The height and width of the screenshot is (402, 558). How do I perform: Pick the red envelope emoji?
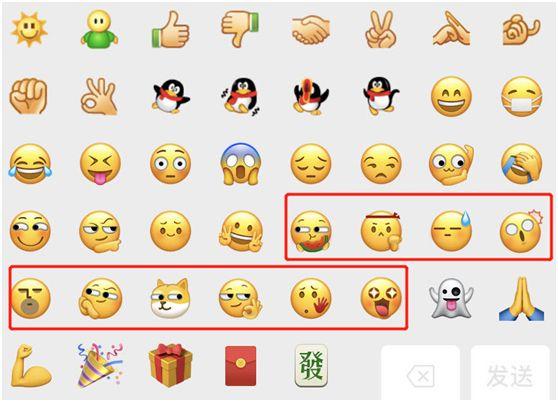tap(241, 366)
